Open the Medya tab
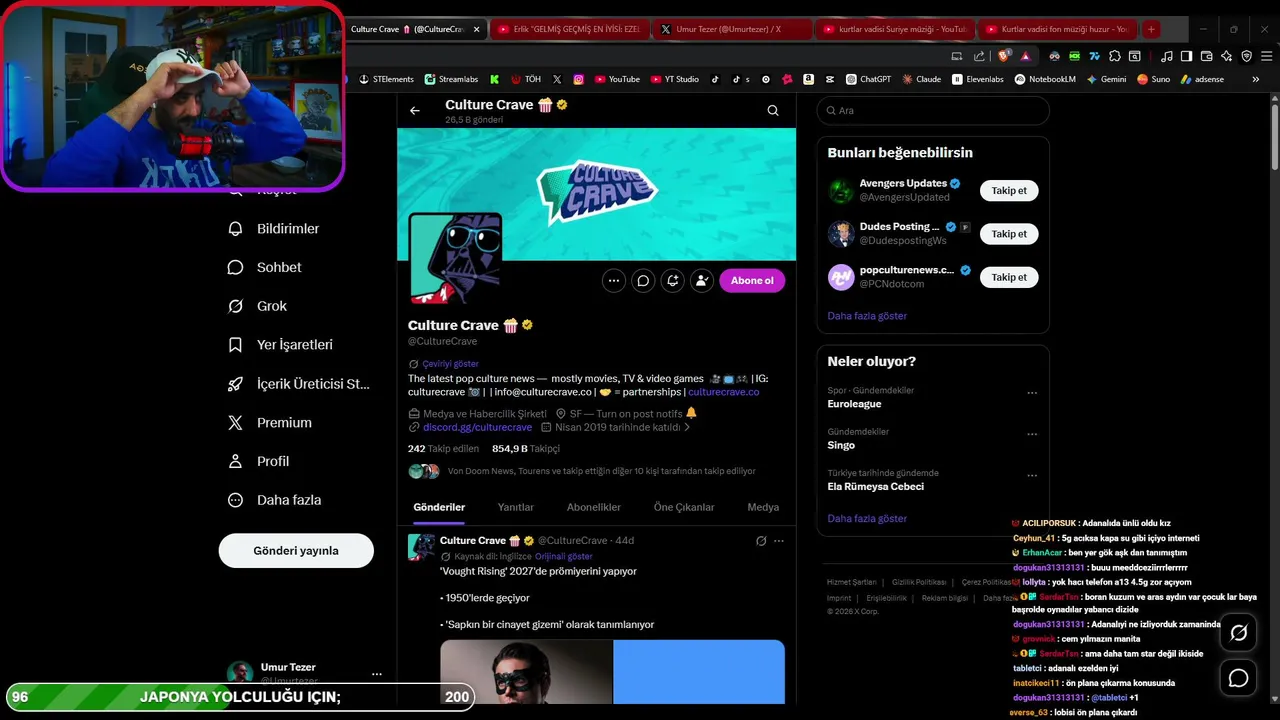The height and width of the screenshot is (720, 1280). click(763, 507)
